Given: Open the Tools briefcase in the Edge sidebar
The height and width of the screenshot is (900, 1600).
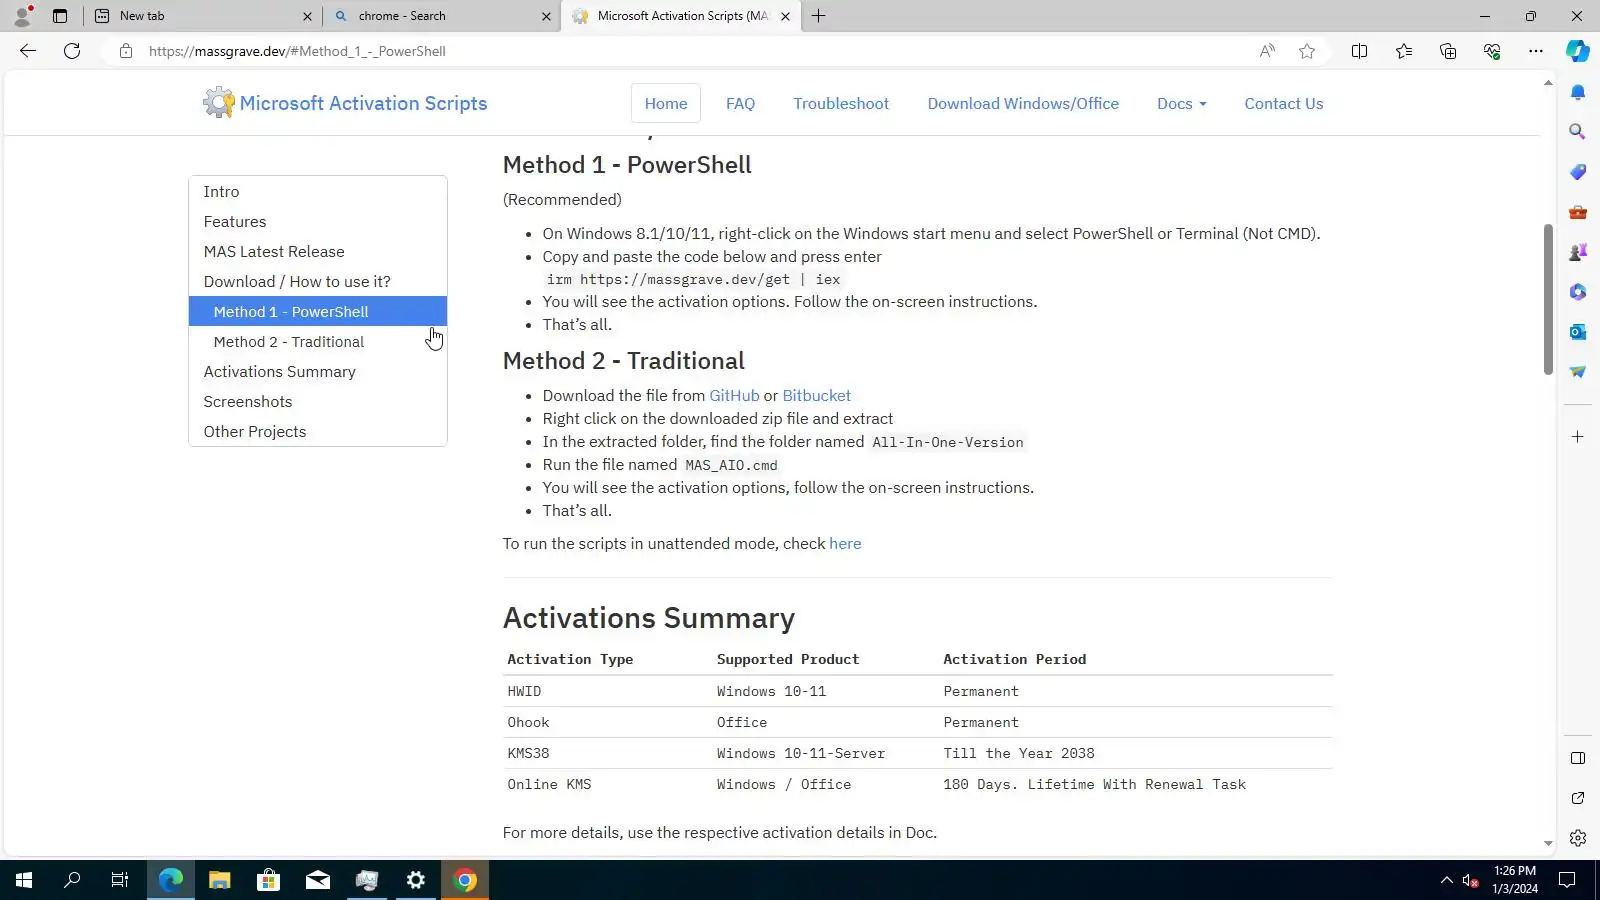Looking at the screenshot, I should (1578, 212).
